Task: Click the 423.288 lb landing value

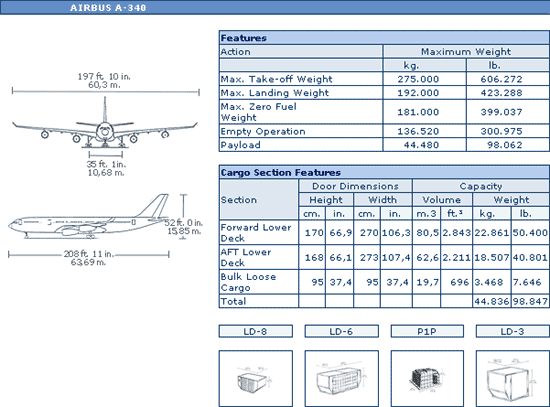Action: (501, 93)
